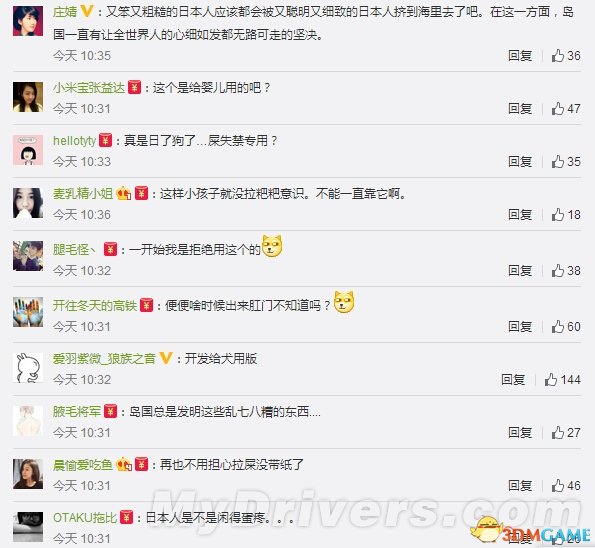Viewport: 595px width, 548px height.
Task: Reply to 爱羽紫微_狼族之音's comment
Action: pyautogui.click(x=513, y=380)
